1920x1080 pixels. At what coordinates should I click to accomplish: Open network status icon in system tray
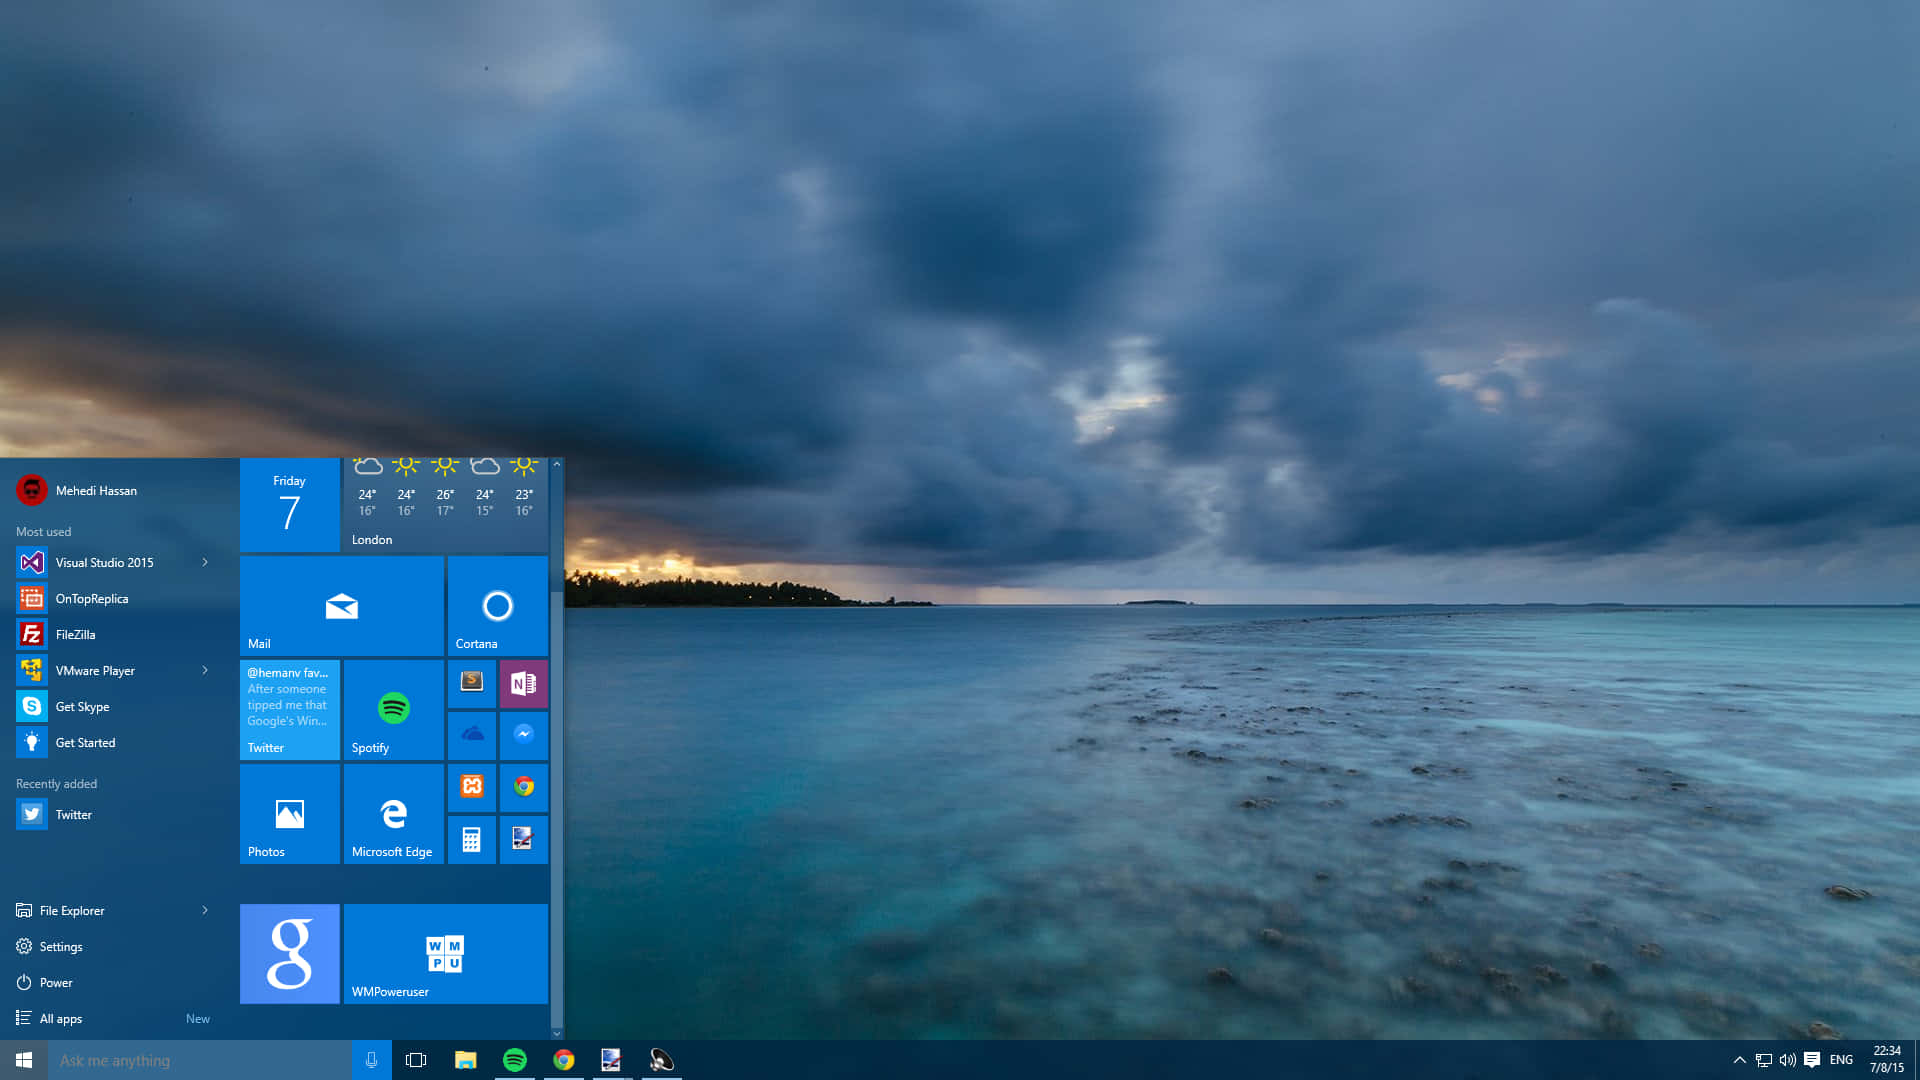[1763, 1060]
